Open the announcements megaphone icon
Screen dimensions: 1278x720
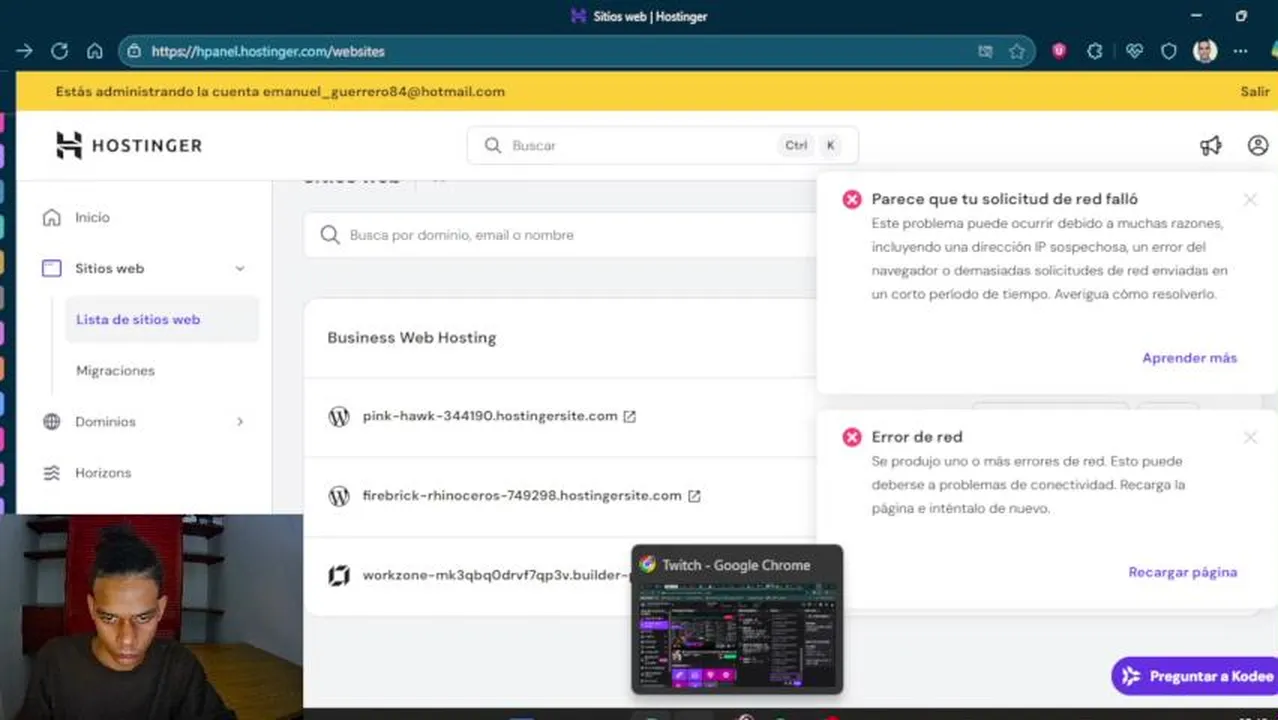(1210, 146)
